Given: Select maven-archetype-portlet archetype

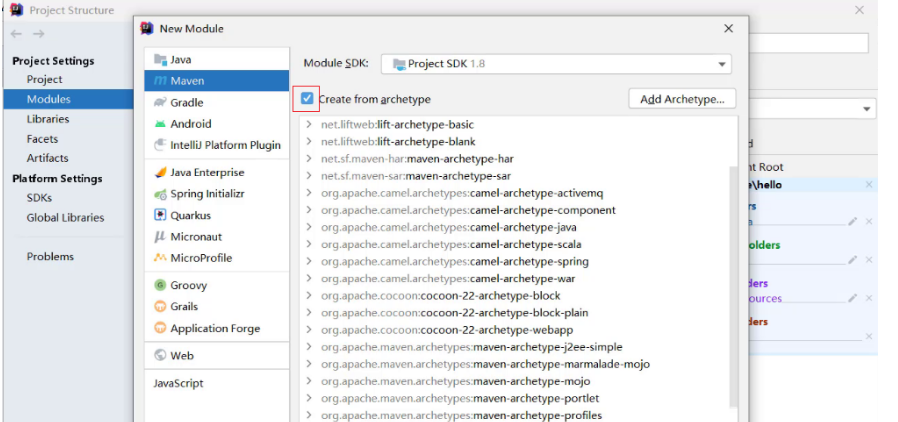Looking at the screenshot, I should coord(460,399).
